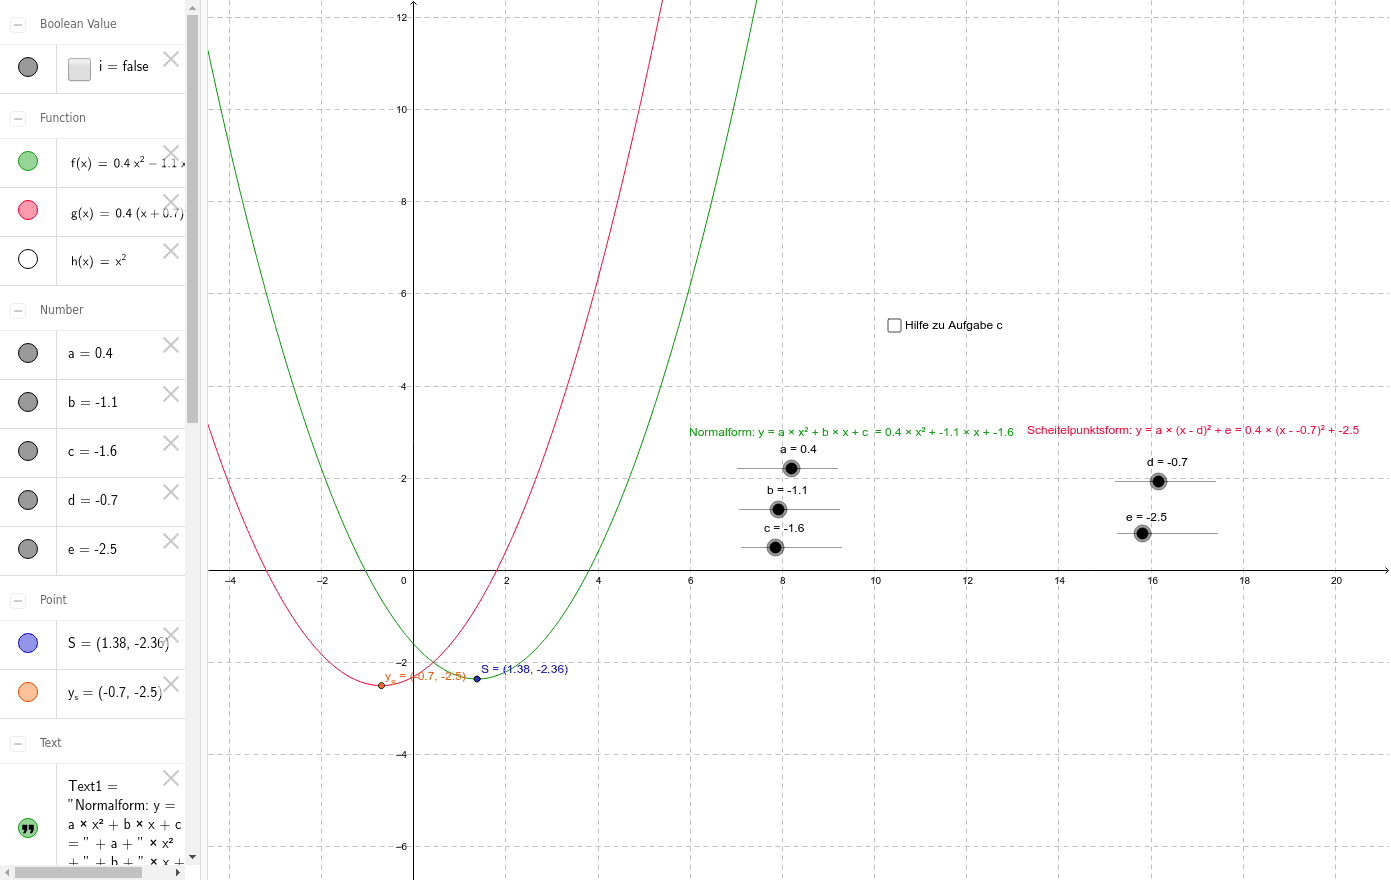The height and width of the screenshot is (882, 1391).
Task: Select g(x) = 0.4 (x + 0.7) definition
Action: [x=127, y=213]
